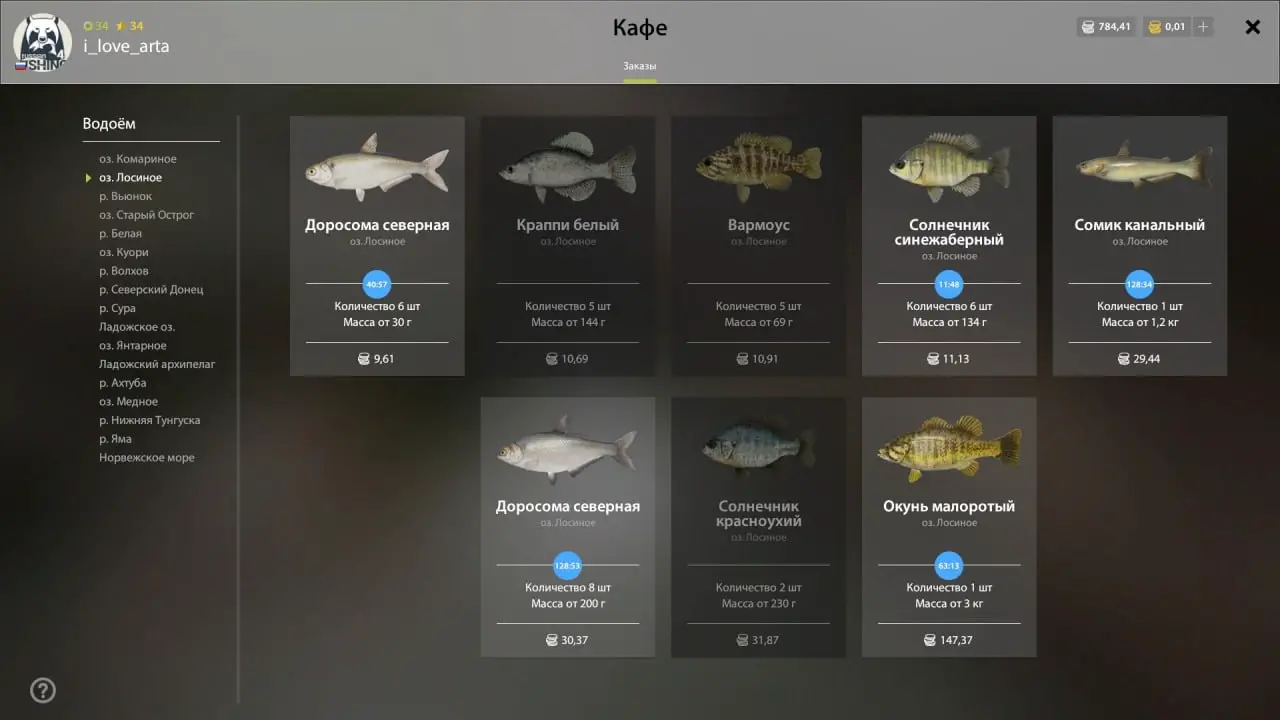
Task: Choose р. Ахтуба from the list
Action: 123,383
